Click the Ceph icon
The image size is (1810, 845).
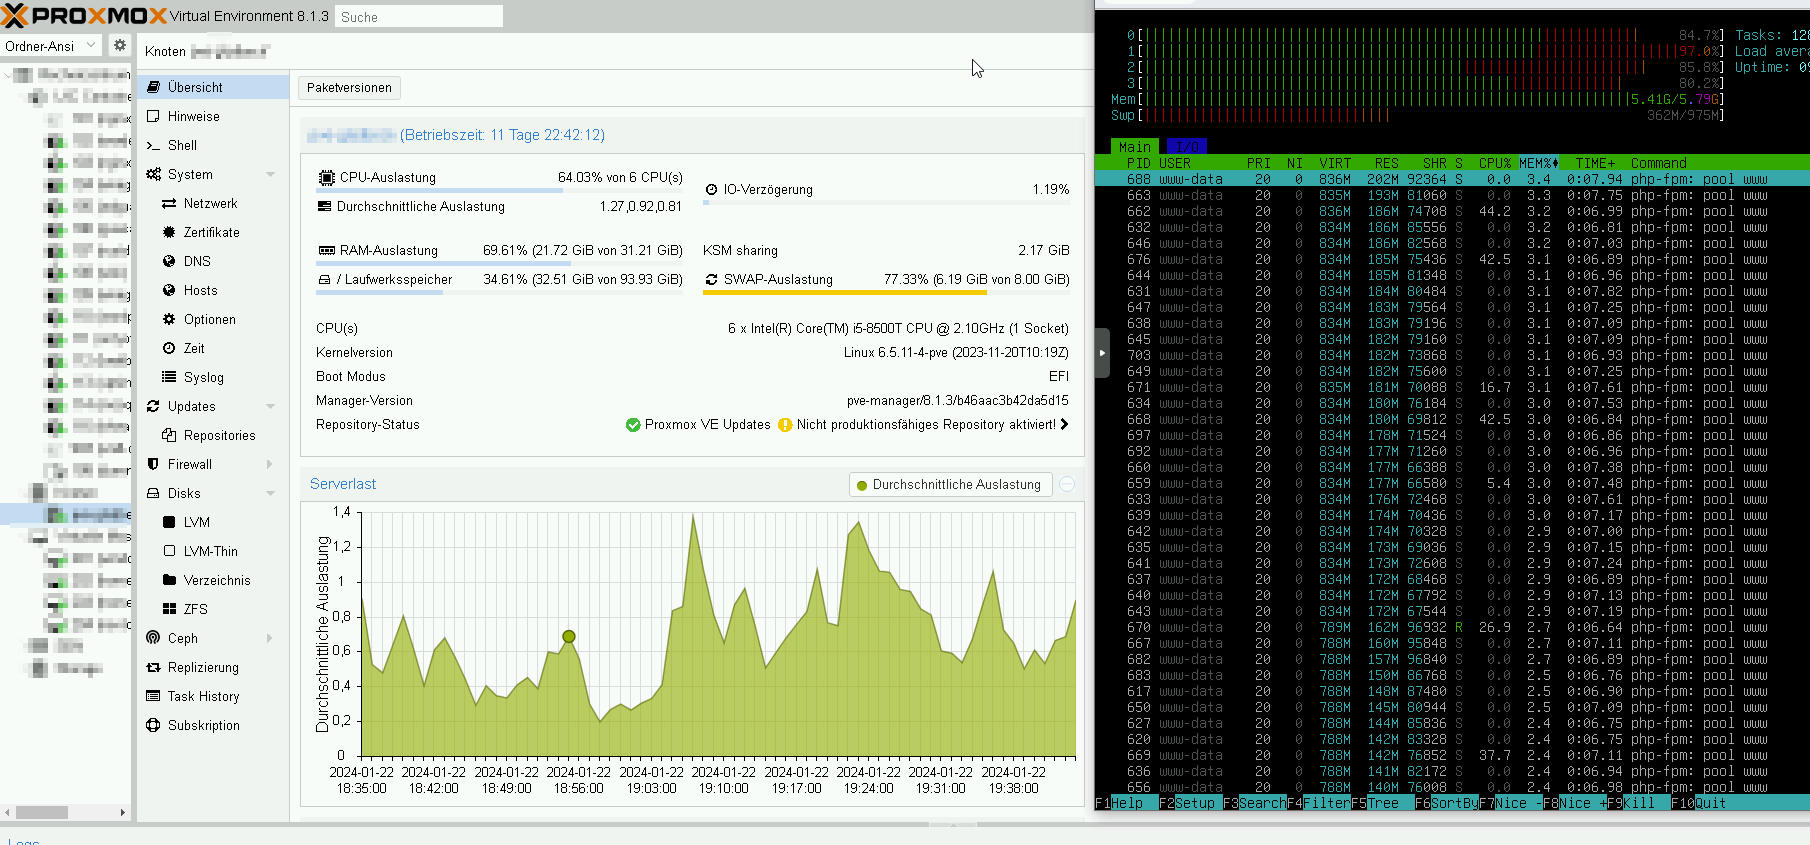(153, 638)
